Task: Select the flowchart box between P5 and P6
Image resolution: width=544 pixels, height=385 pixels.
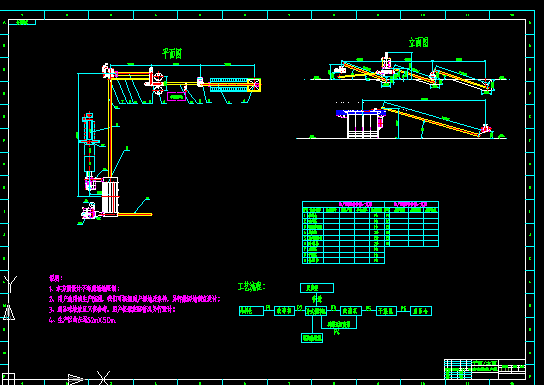Action: [386, 311]
